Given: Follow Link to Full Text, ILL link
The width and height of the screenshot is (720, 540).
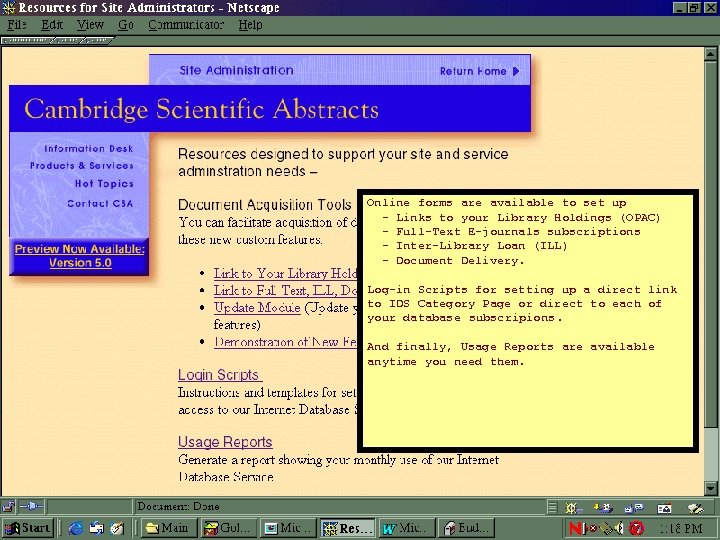Looking at the screenshot, I should click(x=285, y=291).
